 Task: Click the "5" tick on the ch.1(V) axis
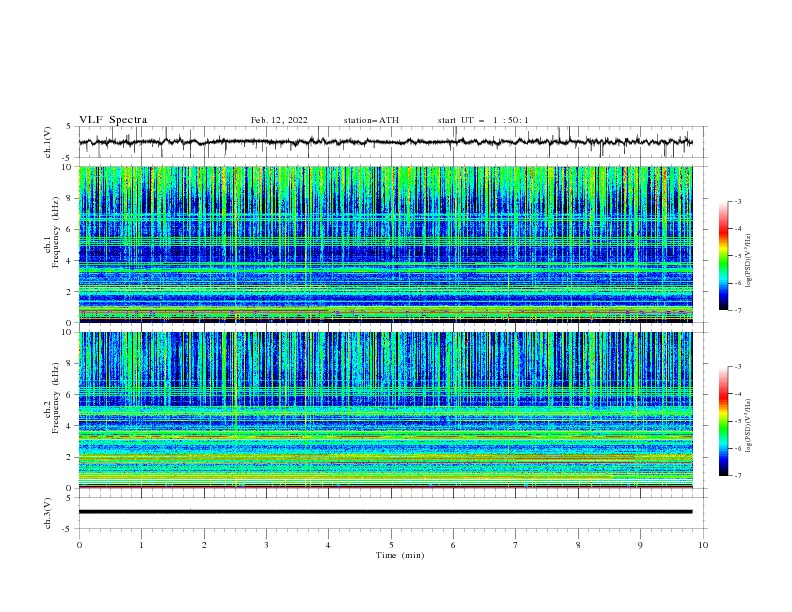(x=69, y=127)
